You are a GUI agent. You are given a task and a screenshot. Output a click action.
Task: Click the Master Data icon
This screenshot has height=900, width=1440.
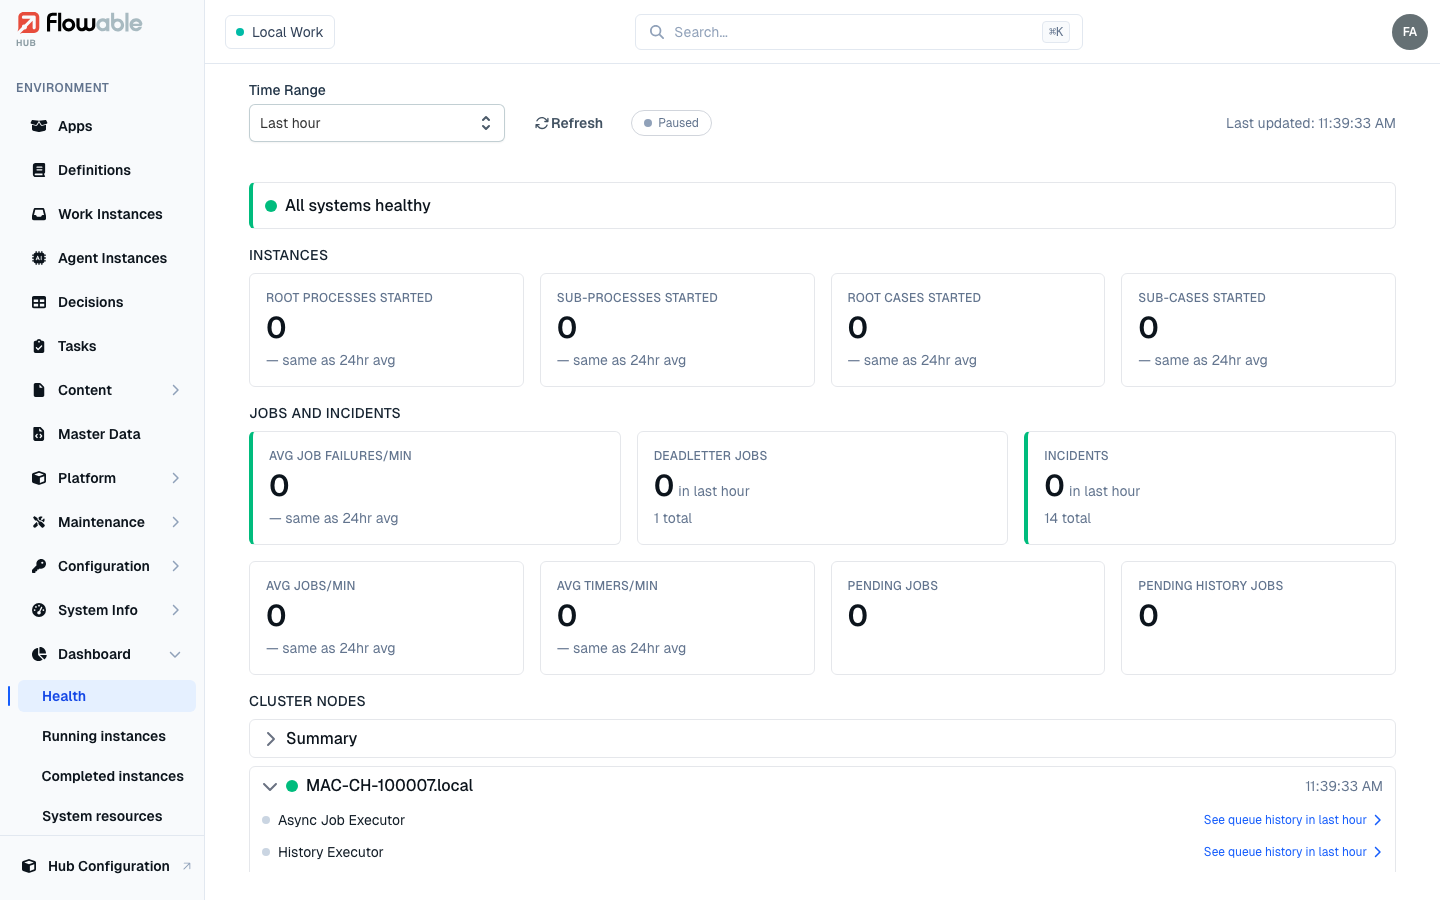coord(39,434)
